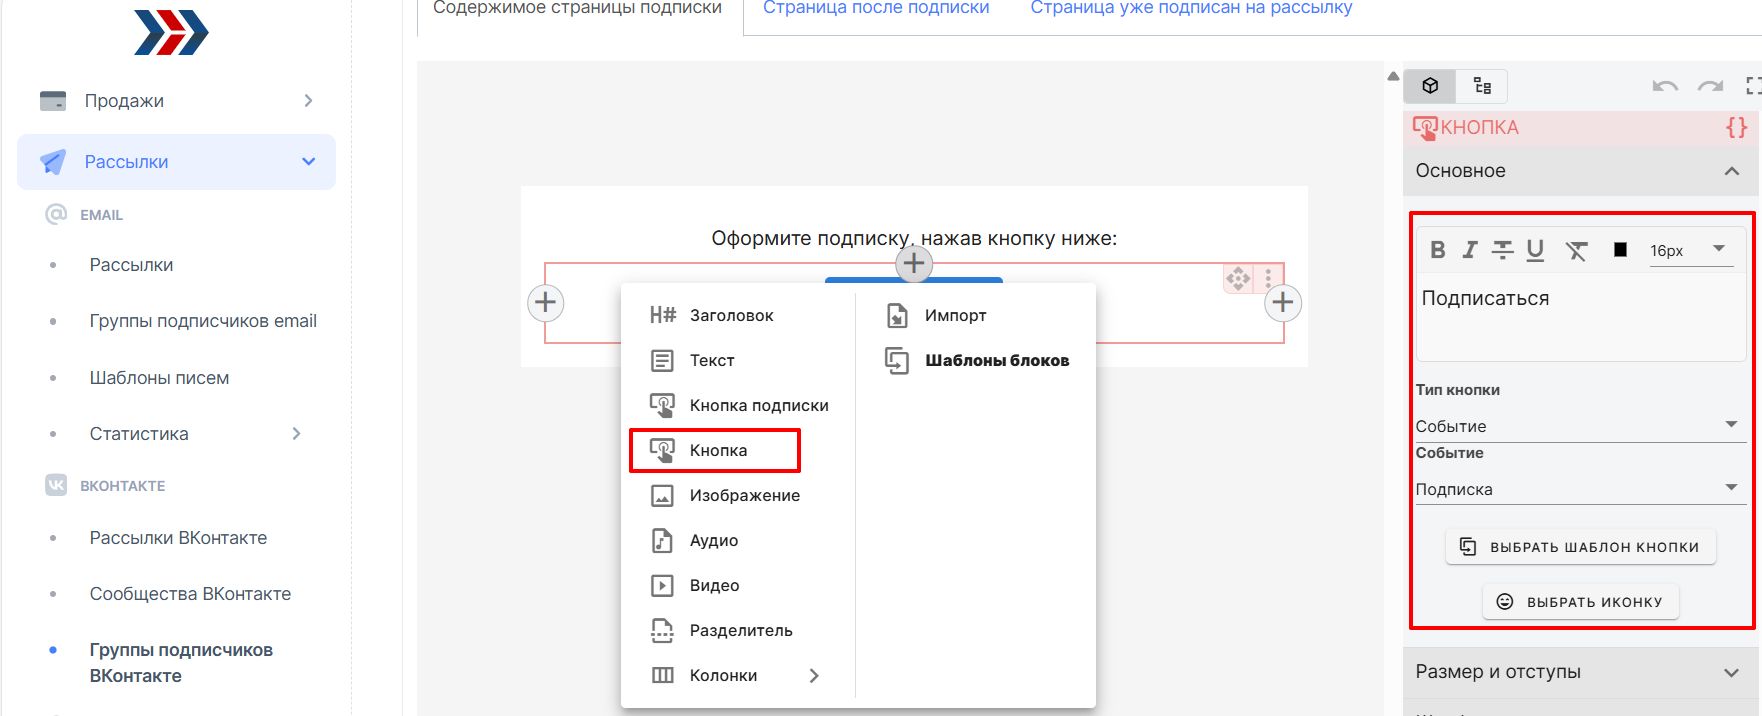Viewport: 1762px width, 716px height.
Task: Expand the Колонки submenu
Action: [x=737, y=675]
